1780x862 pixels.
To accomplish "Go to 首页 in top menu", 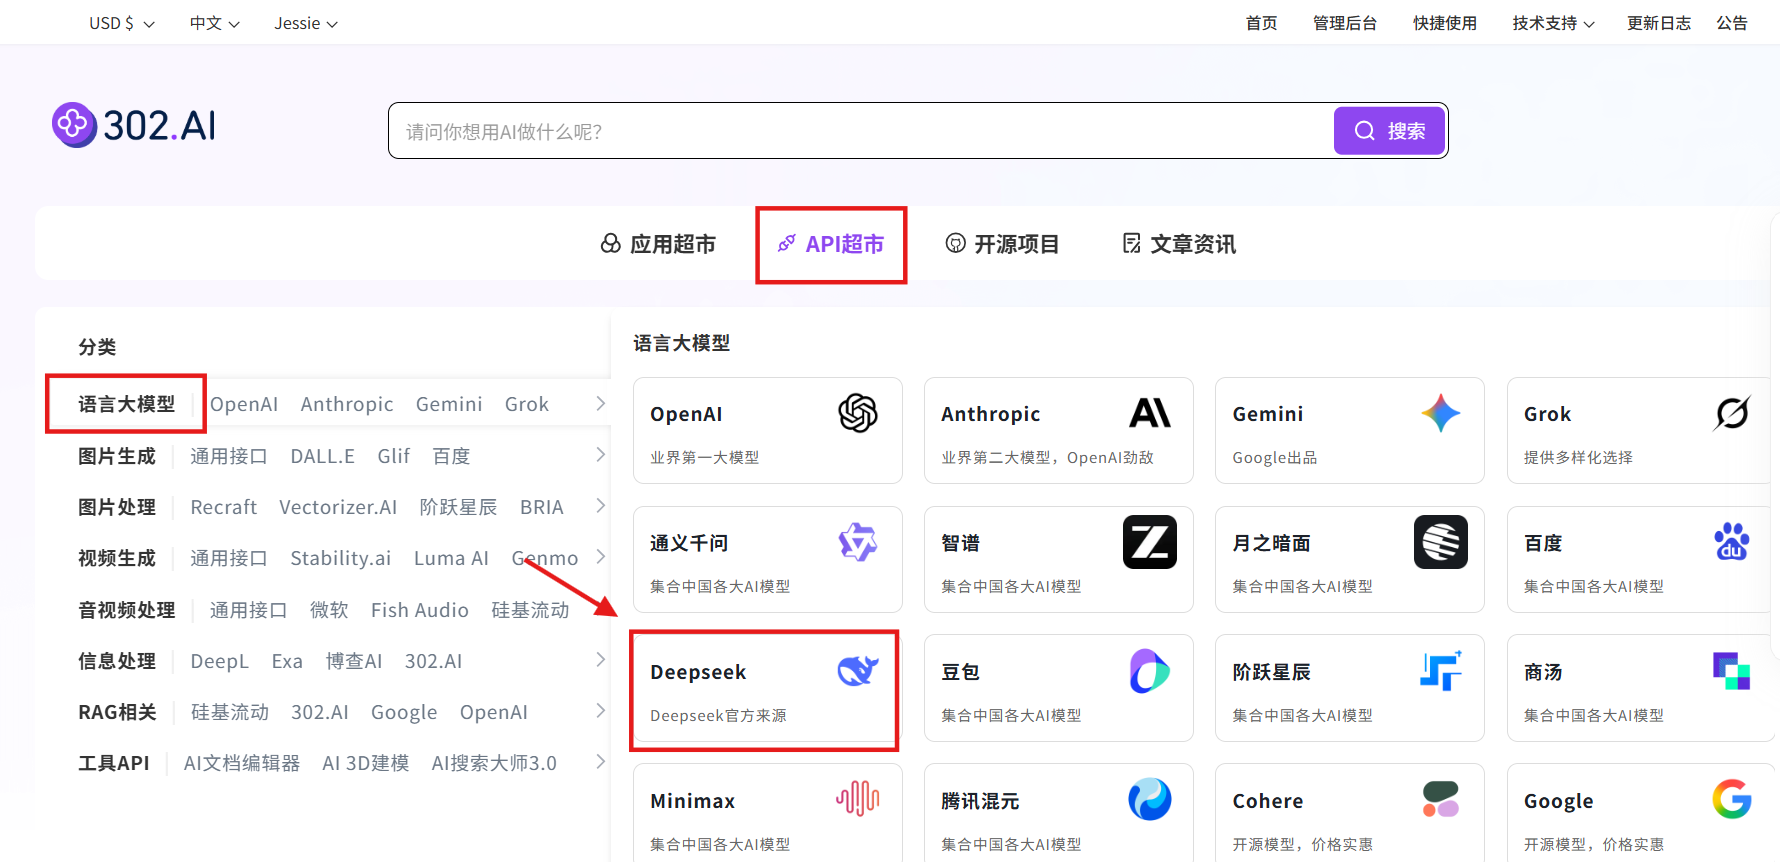I will click(x=1261, y=23).
